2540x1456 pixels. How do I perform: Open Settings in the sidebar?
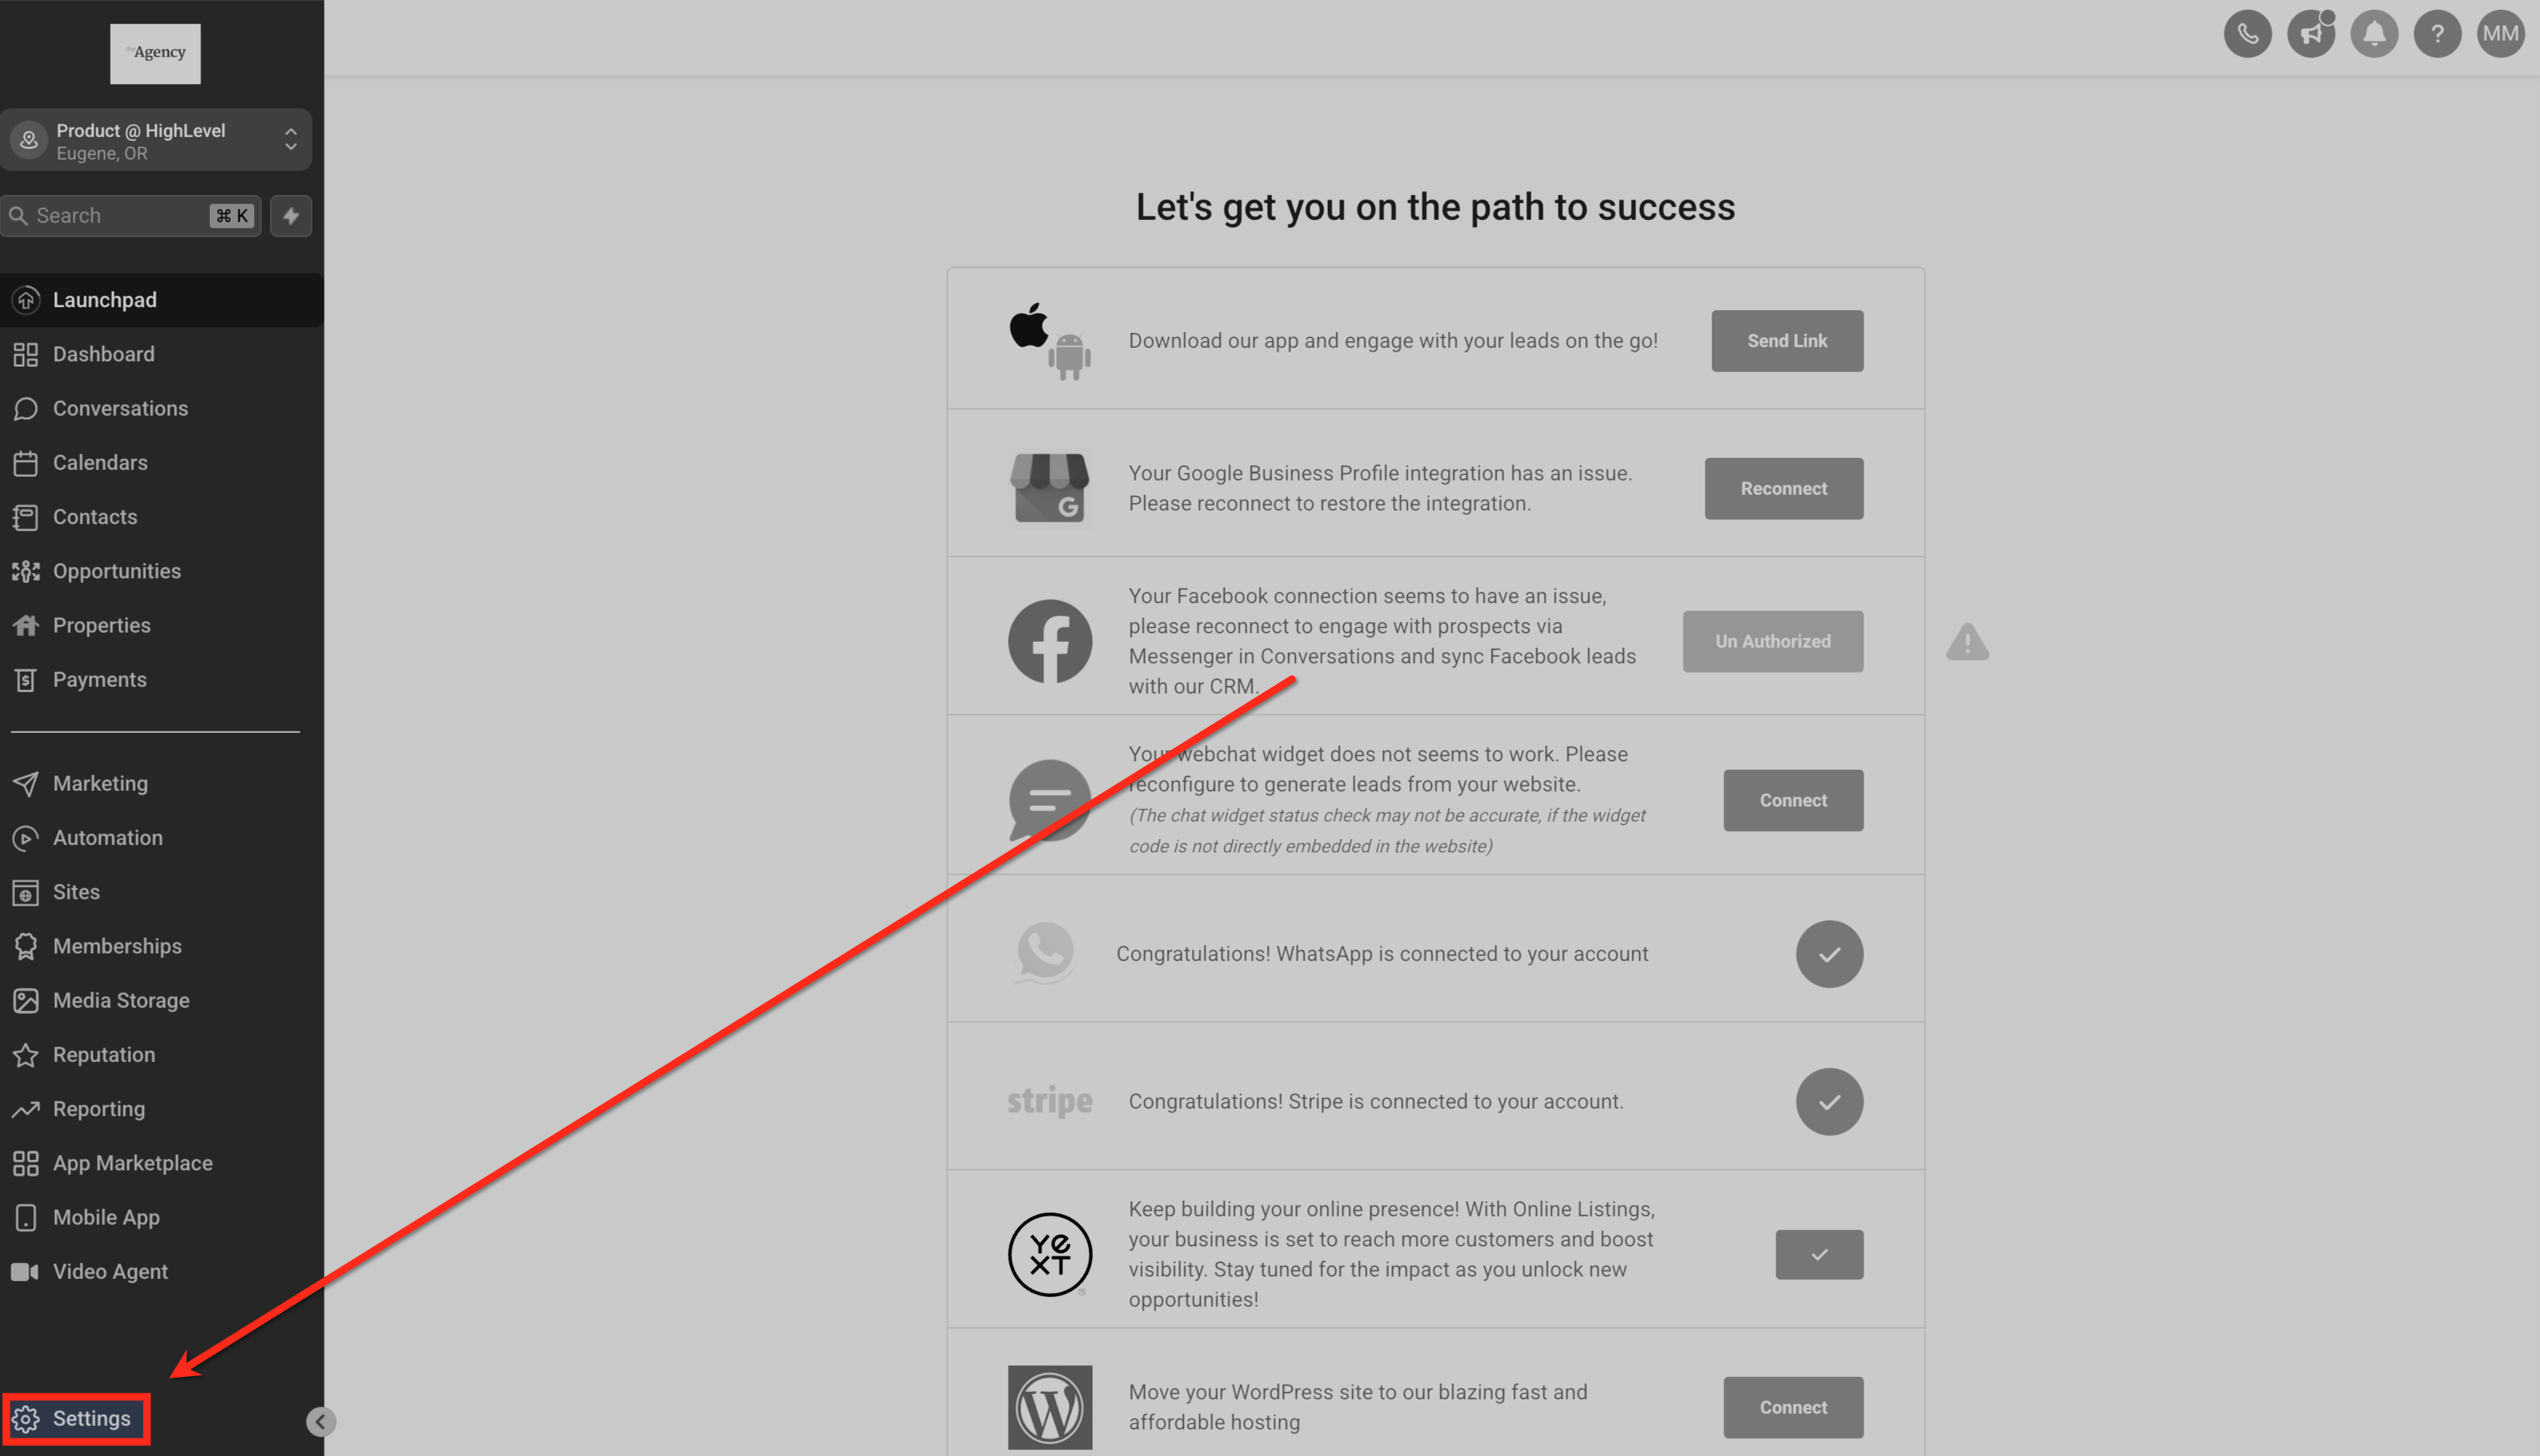[76, 1419]
